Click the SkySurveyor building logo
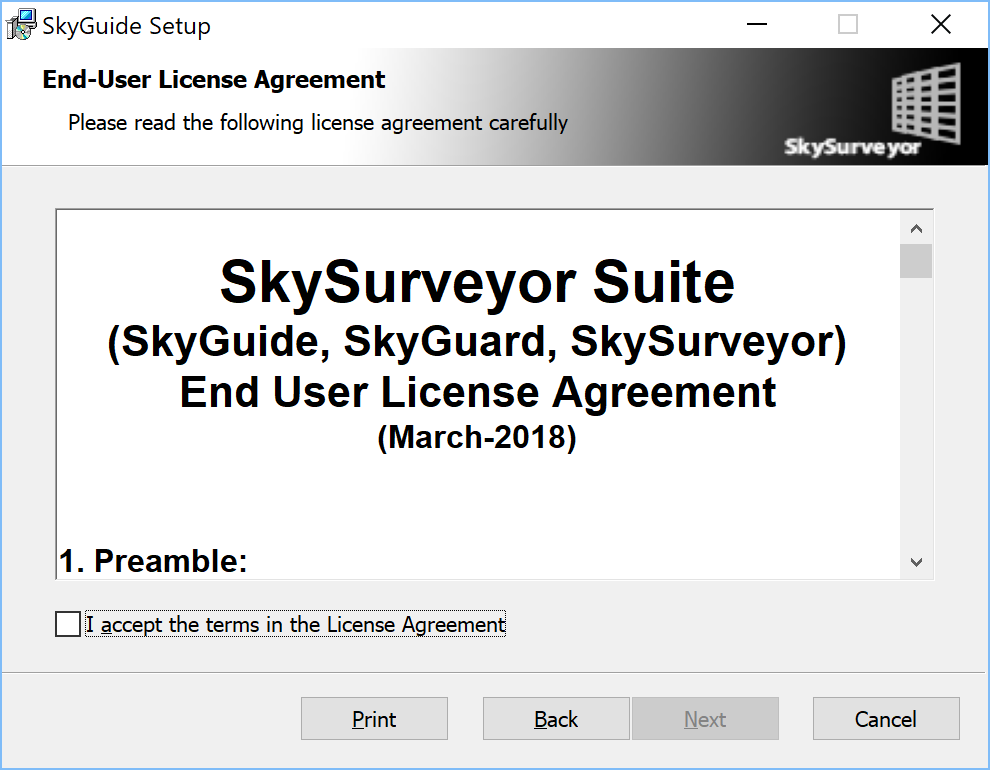Screen dimensions: 990x770 [x=925, y=103]
